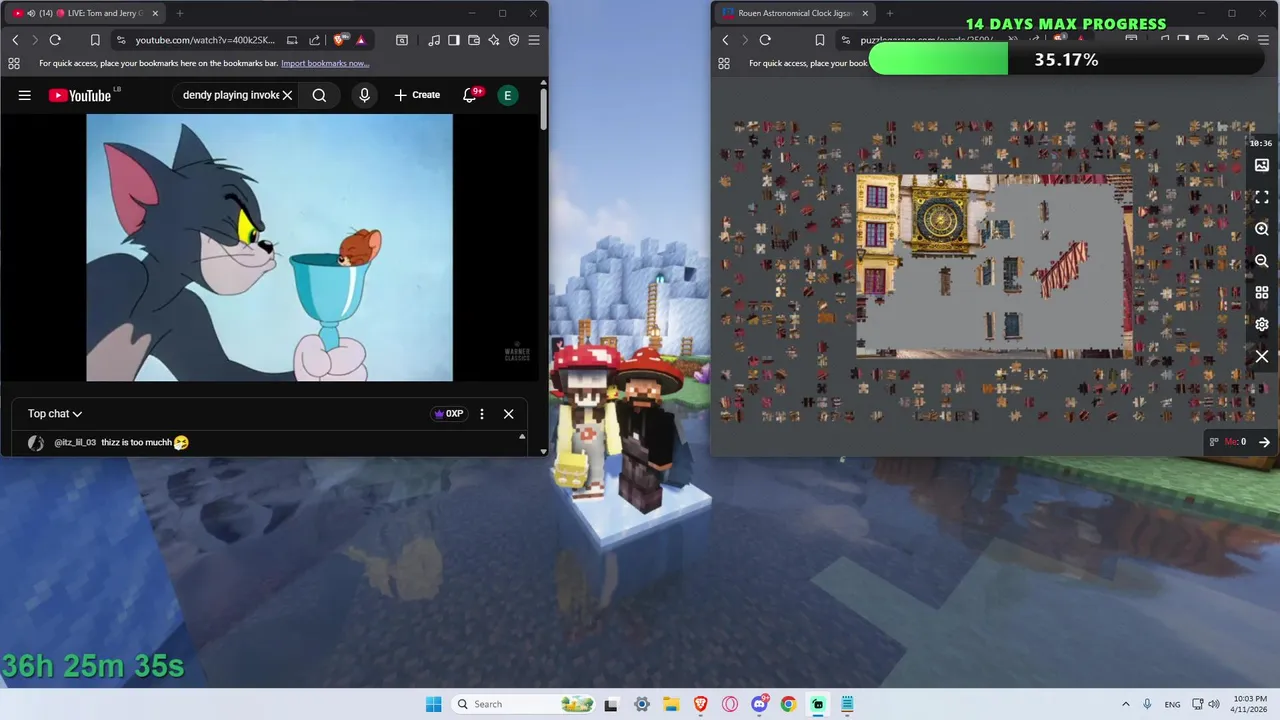The image size is (1280, 720).
Task: Open apps grid on YouTube window bookmarks bar
Action: [x=14, y=63]
